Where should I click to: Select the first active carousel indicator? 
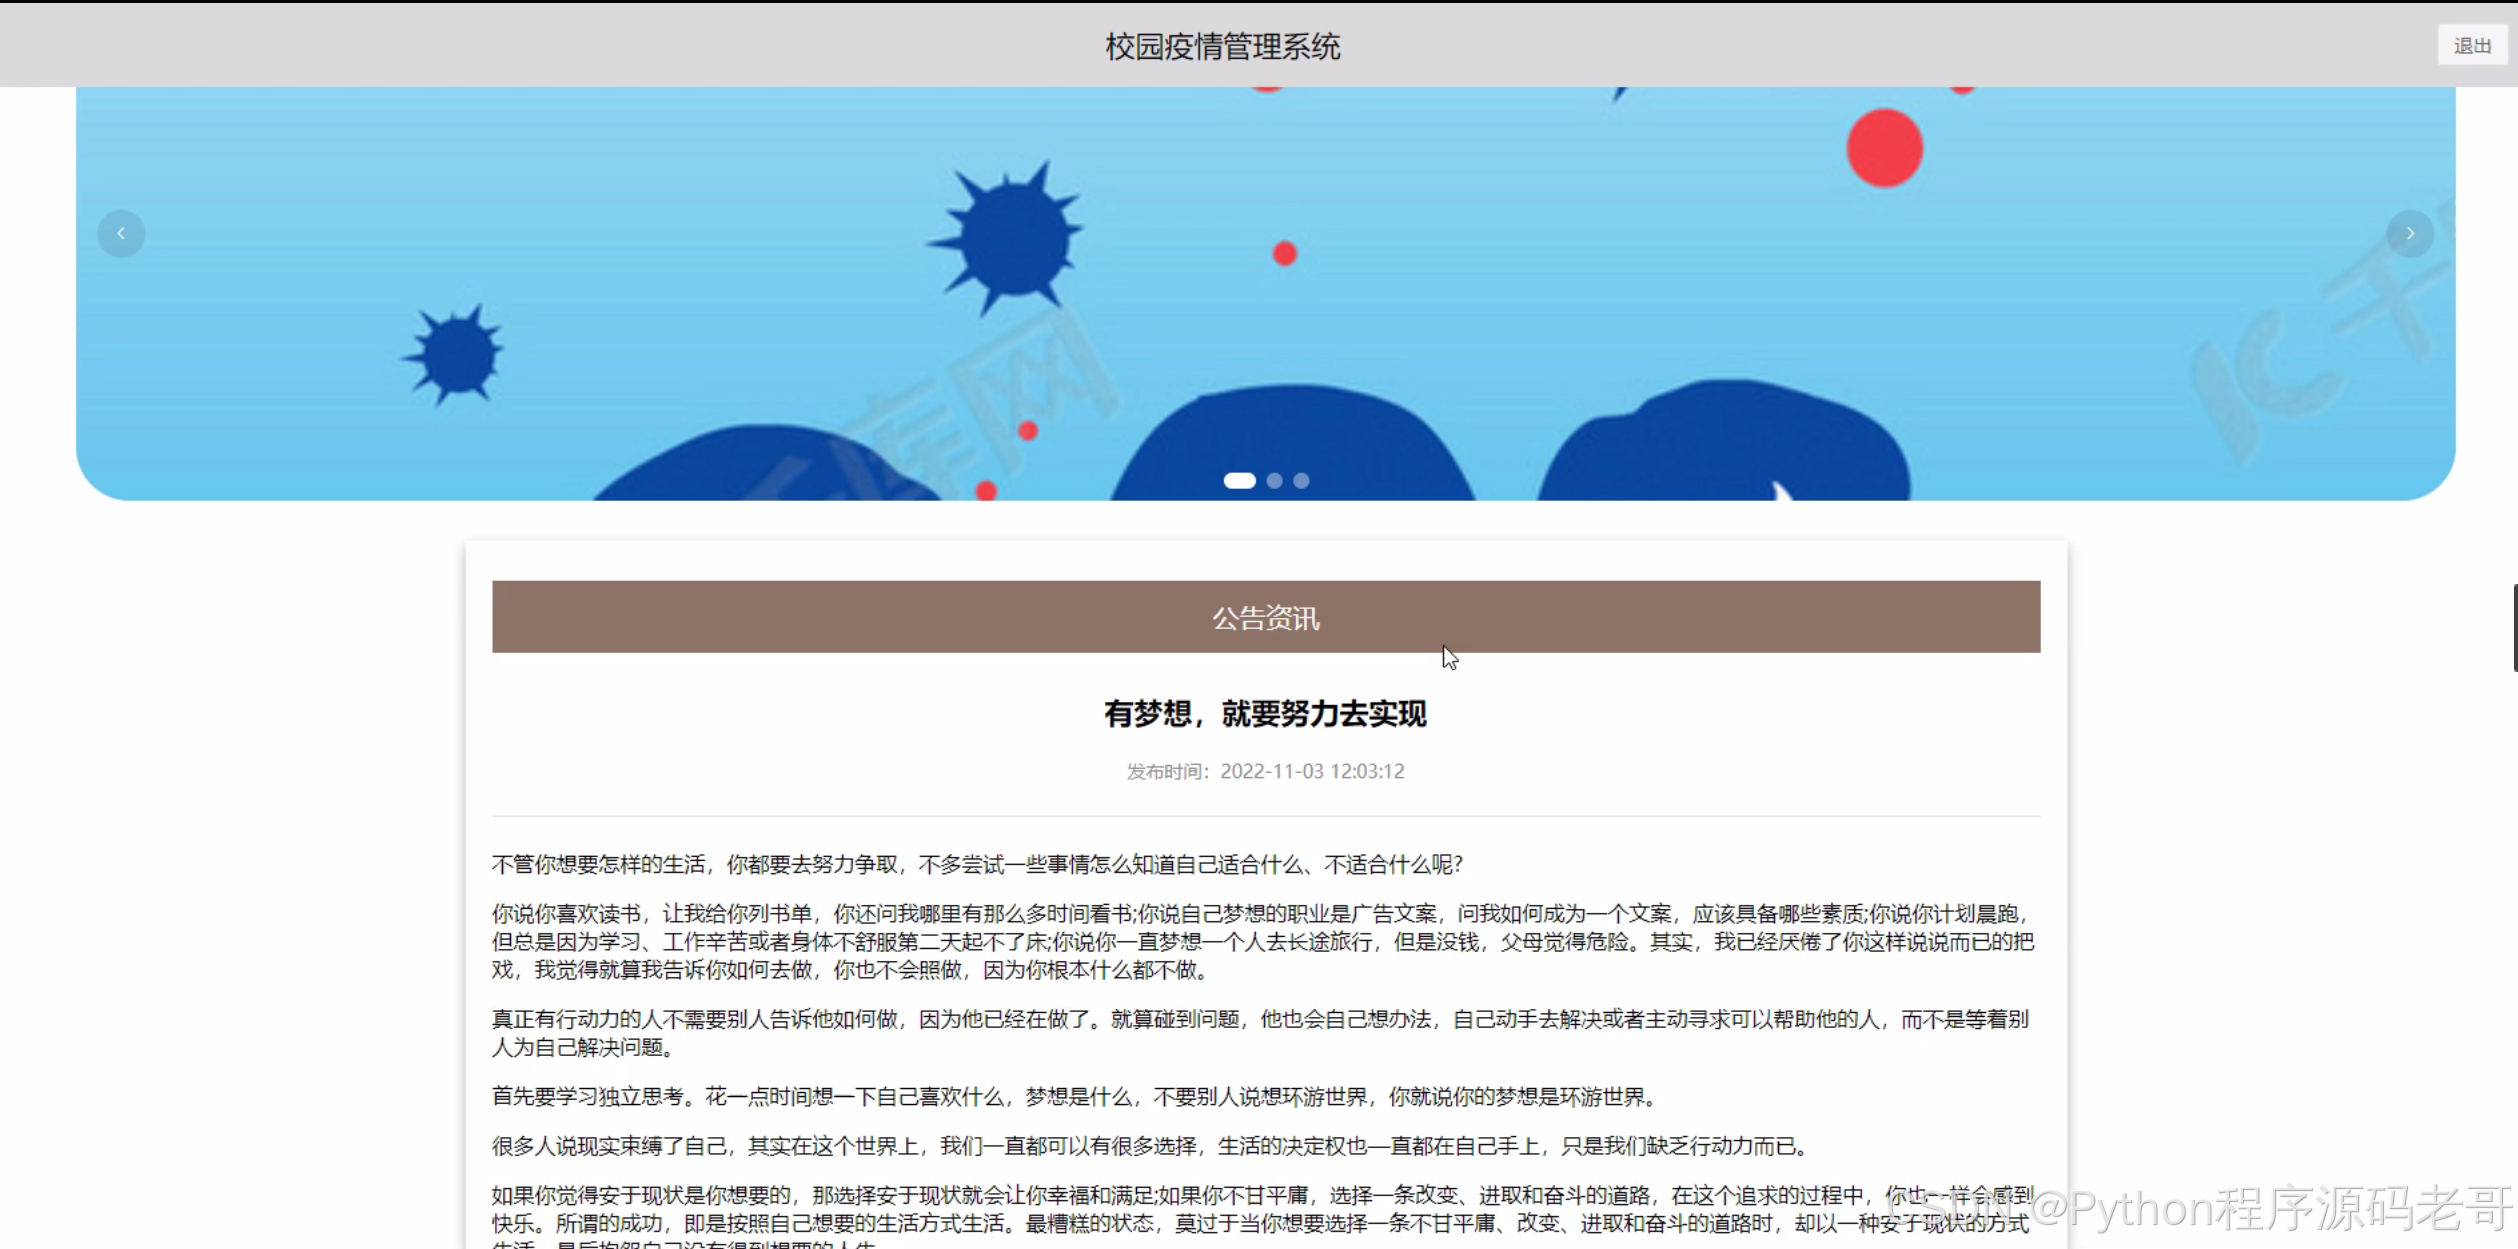(1239, 481)
